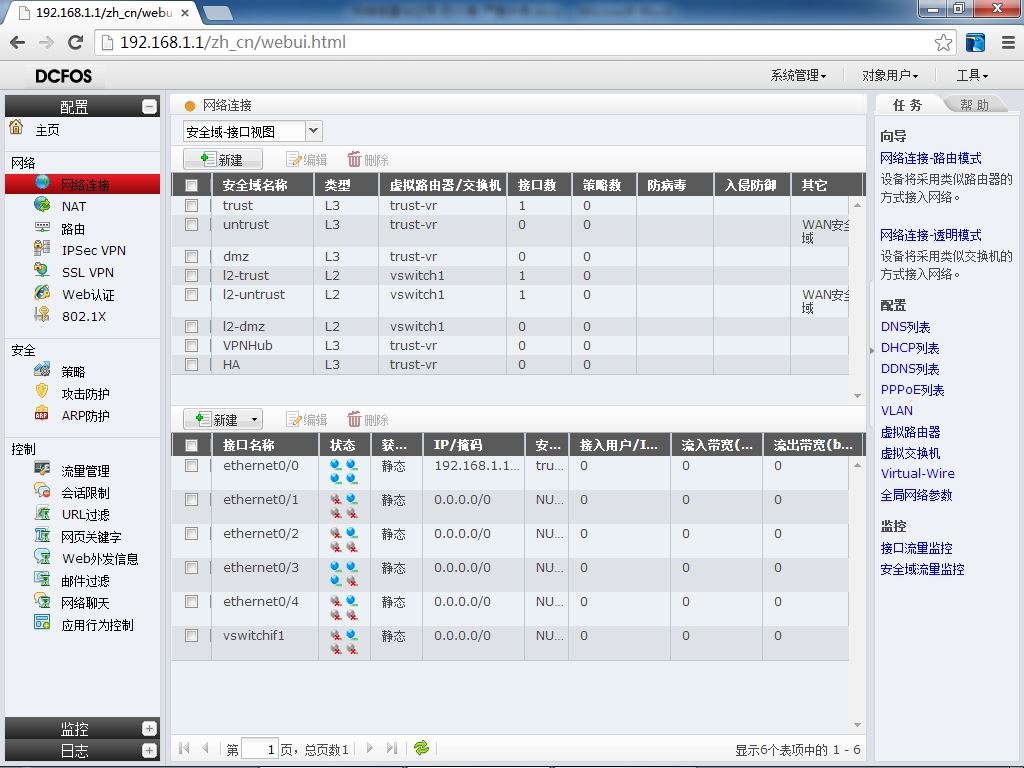Click the page number input field
The image size is (1024, 768).
(x=260, y=749)
